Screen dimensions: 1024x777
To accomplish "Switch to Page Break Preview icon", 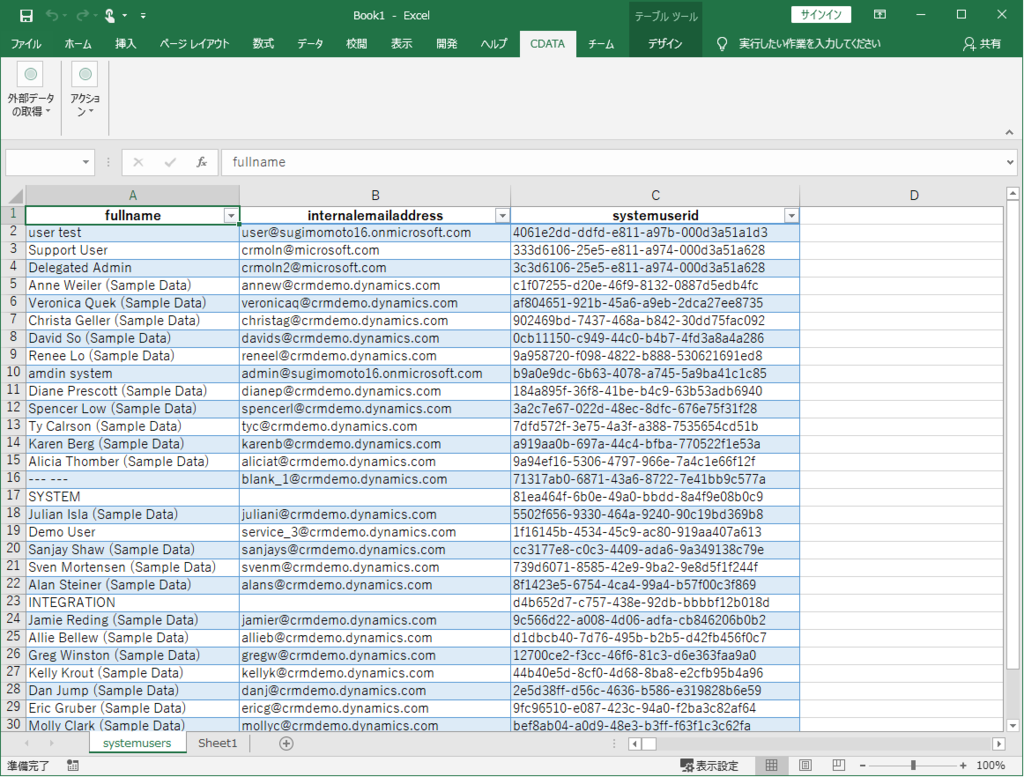I will point(839,765).
